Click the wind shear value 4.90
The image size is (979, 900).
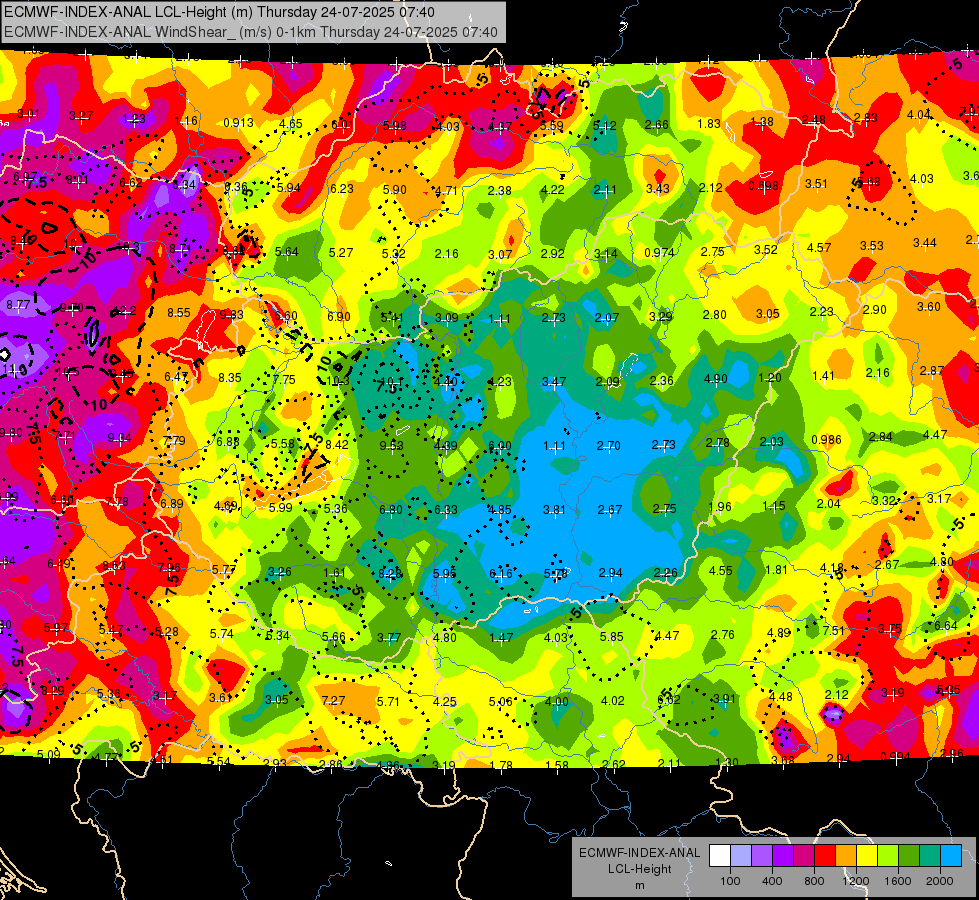tap(716, 378)
